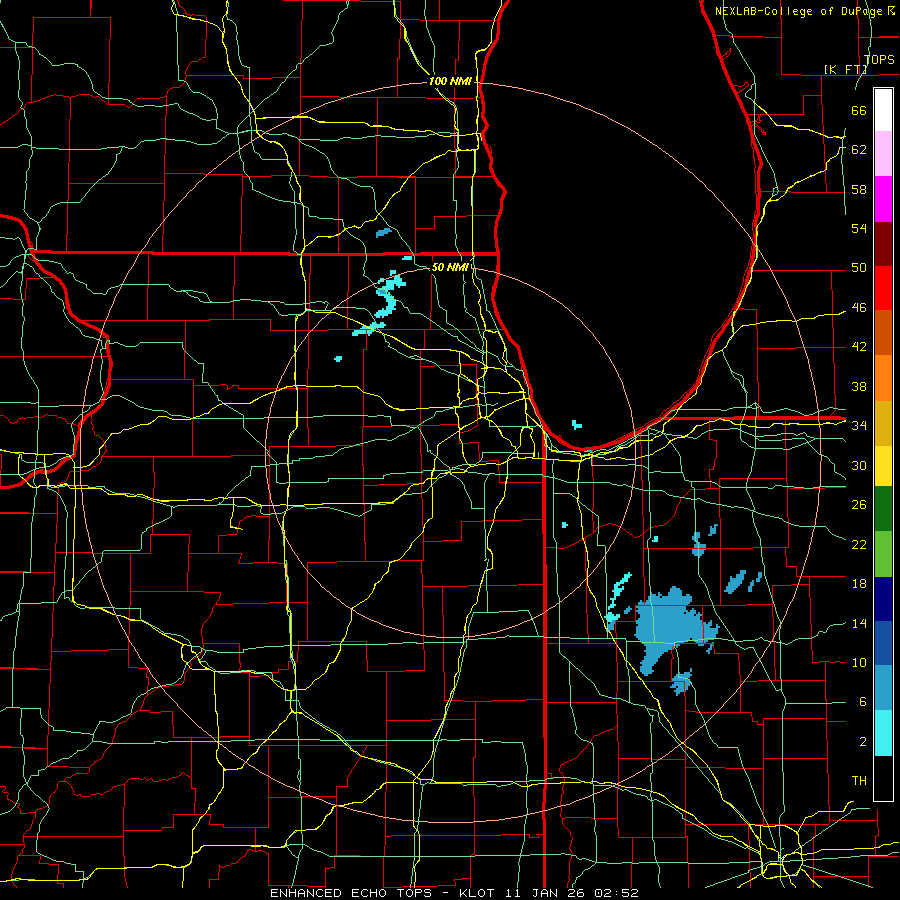
Task: Click the legend label 'TH'
Action: click(x=859, y=780)
